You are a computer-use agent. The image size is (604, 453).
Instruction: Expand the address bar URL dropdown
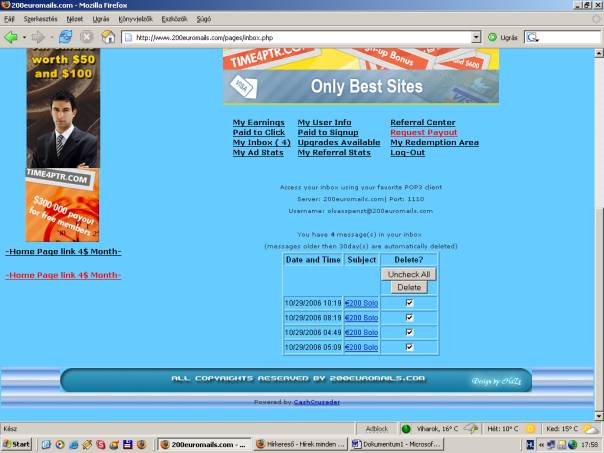(476, 37)
